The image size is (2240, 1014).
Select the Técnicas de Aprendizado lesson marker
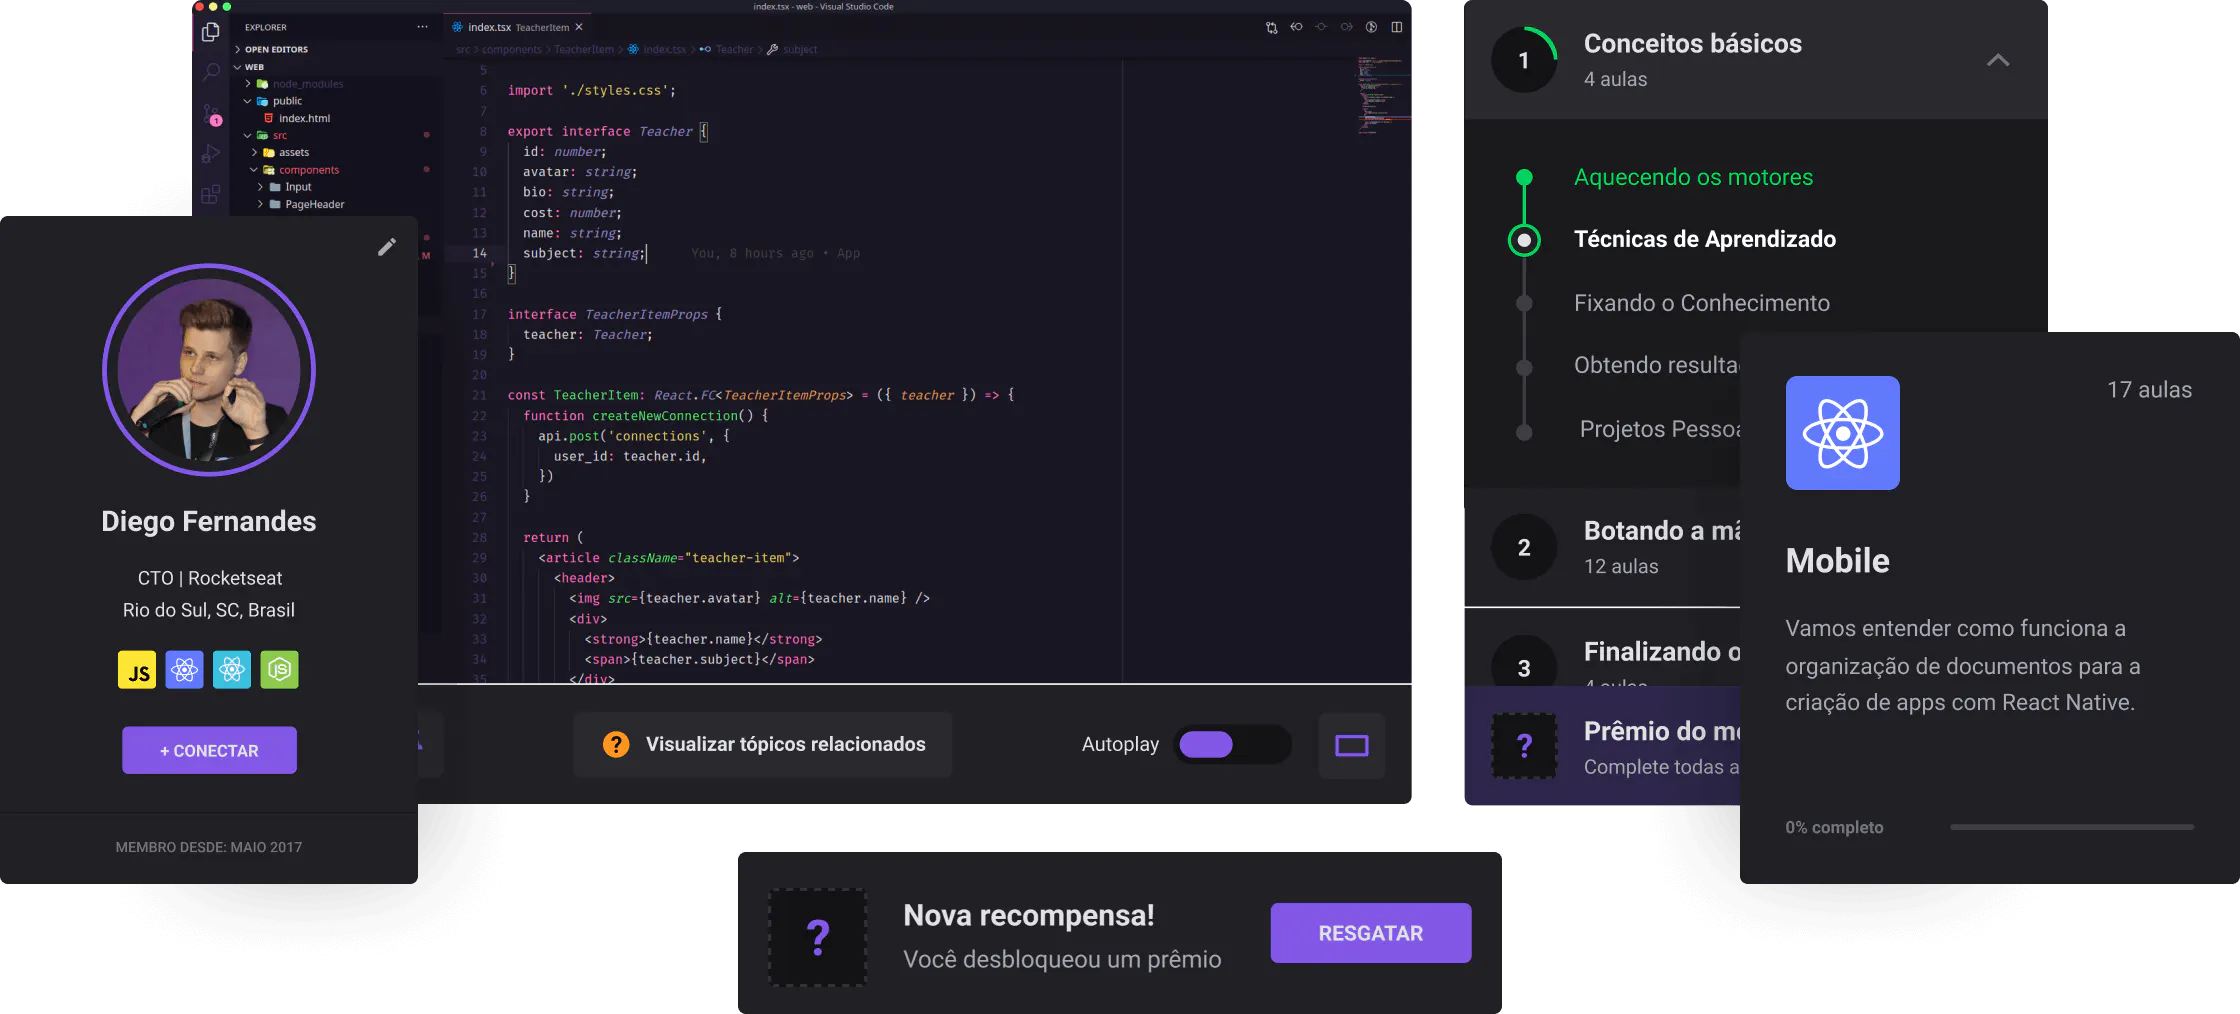(x=1524, y=240)
